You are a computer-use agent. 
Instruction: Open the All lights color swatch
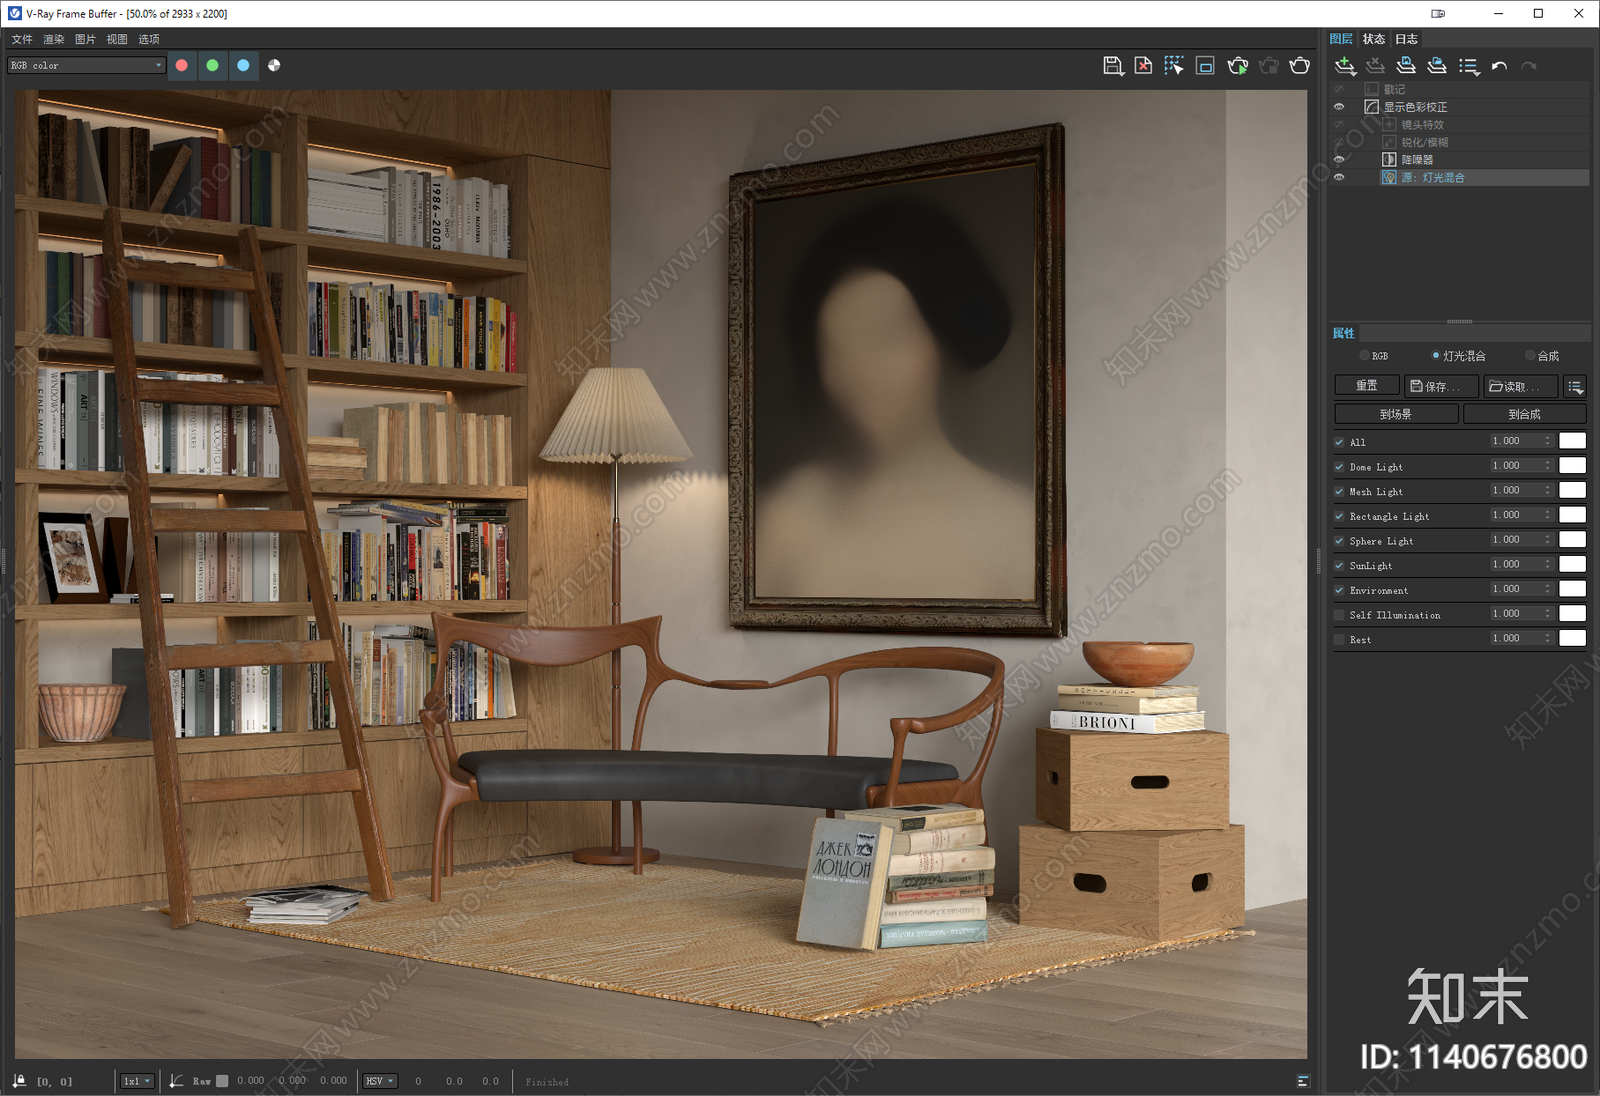(x=1573, y=441)
